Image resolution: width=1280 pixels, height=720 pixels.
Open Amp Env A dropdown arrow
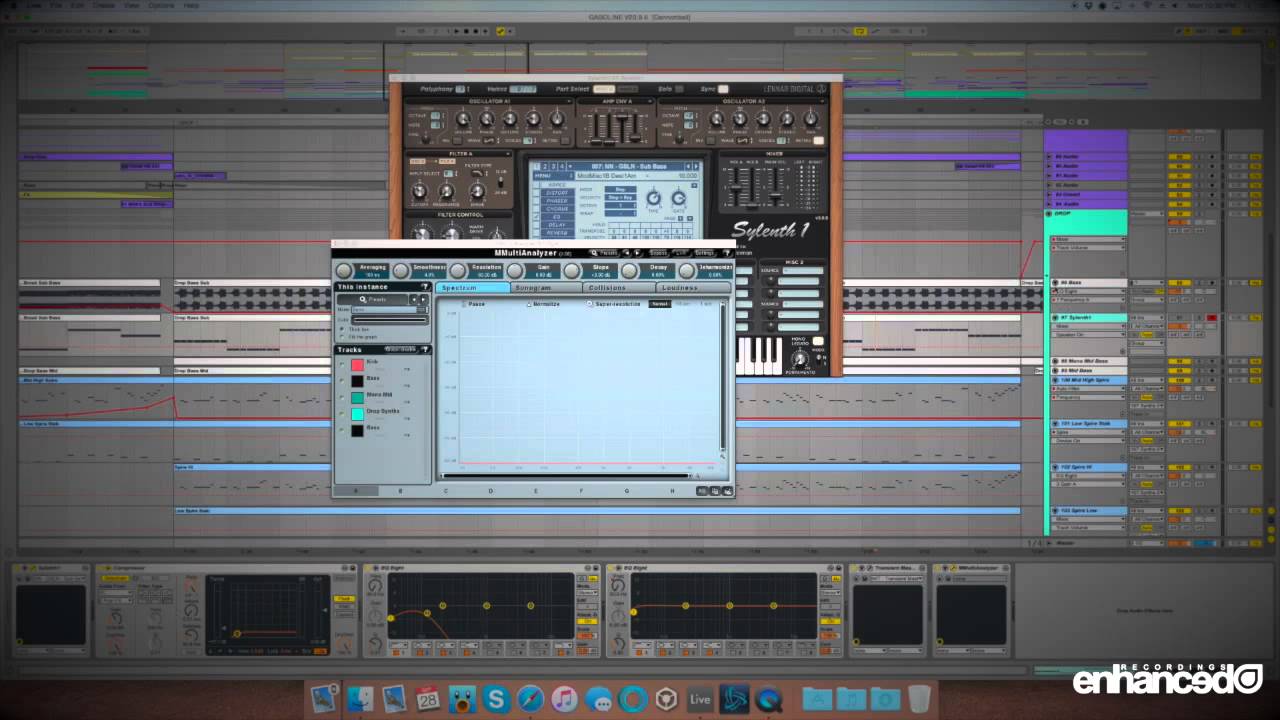click(x=649, y=101)
